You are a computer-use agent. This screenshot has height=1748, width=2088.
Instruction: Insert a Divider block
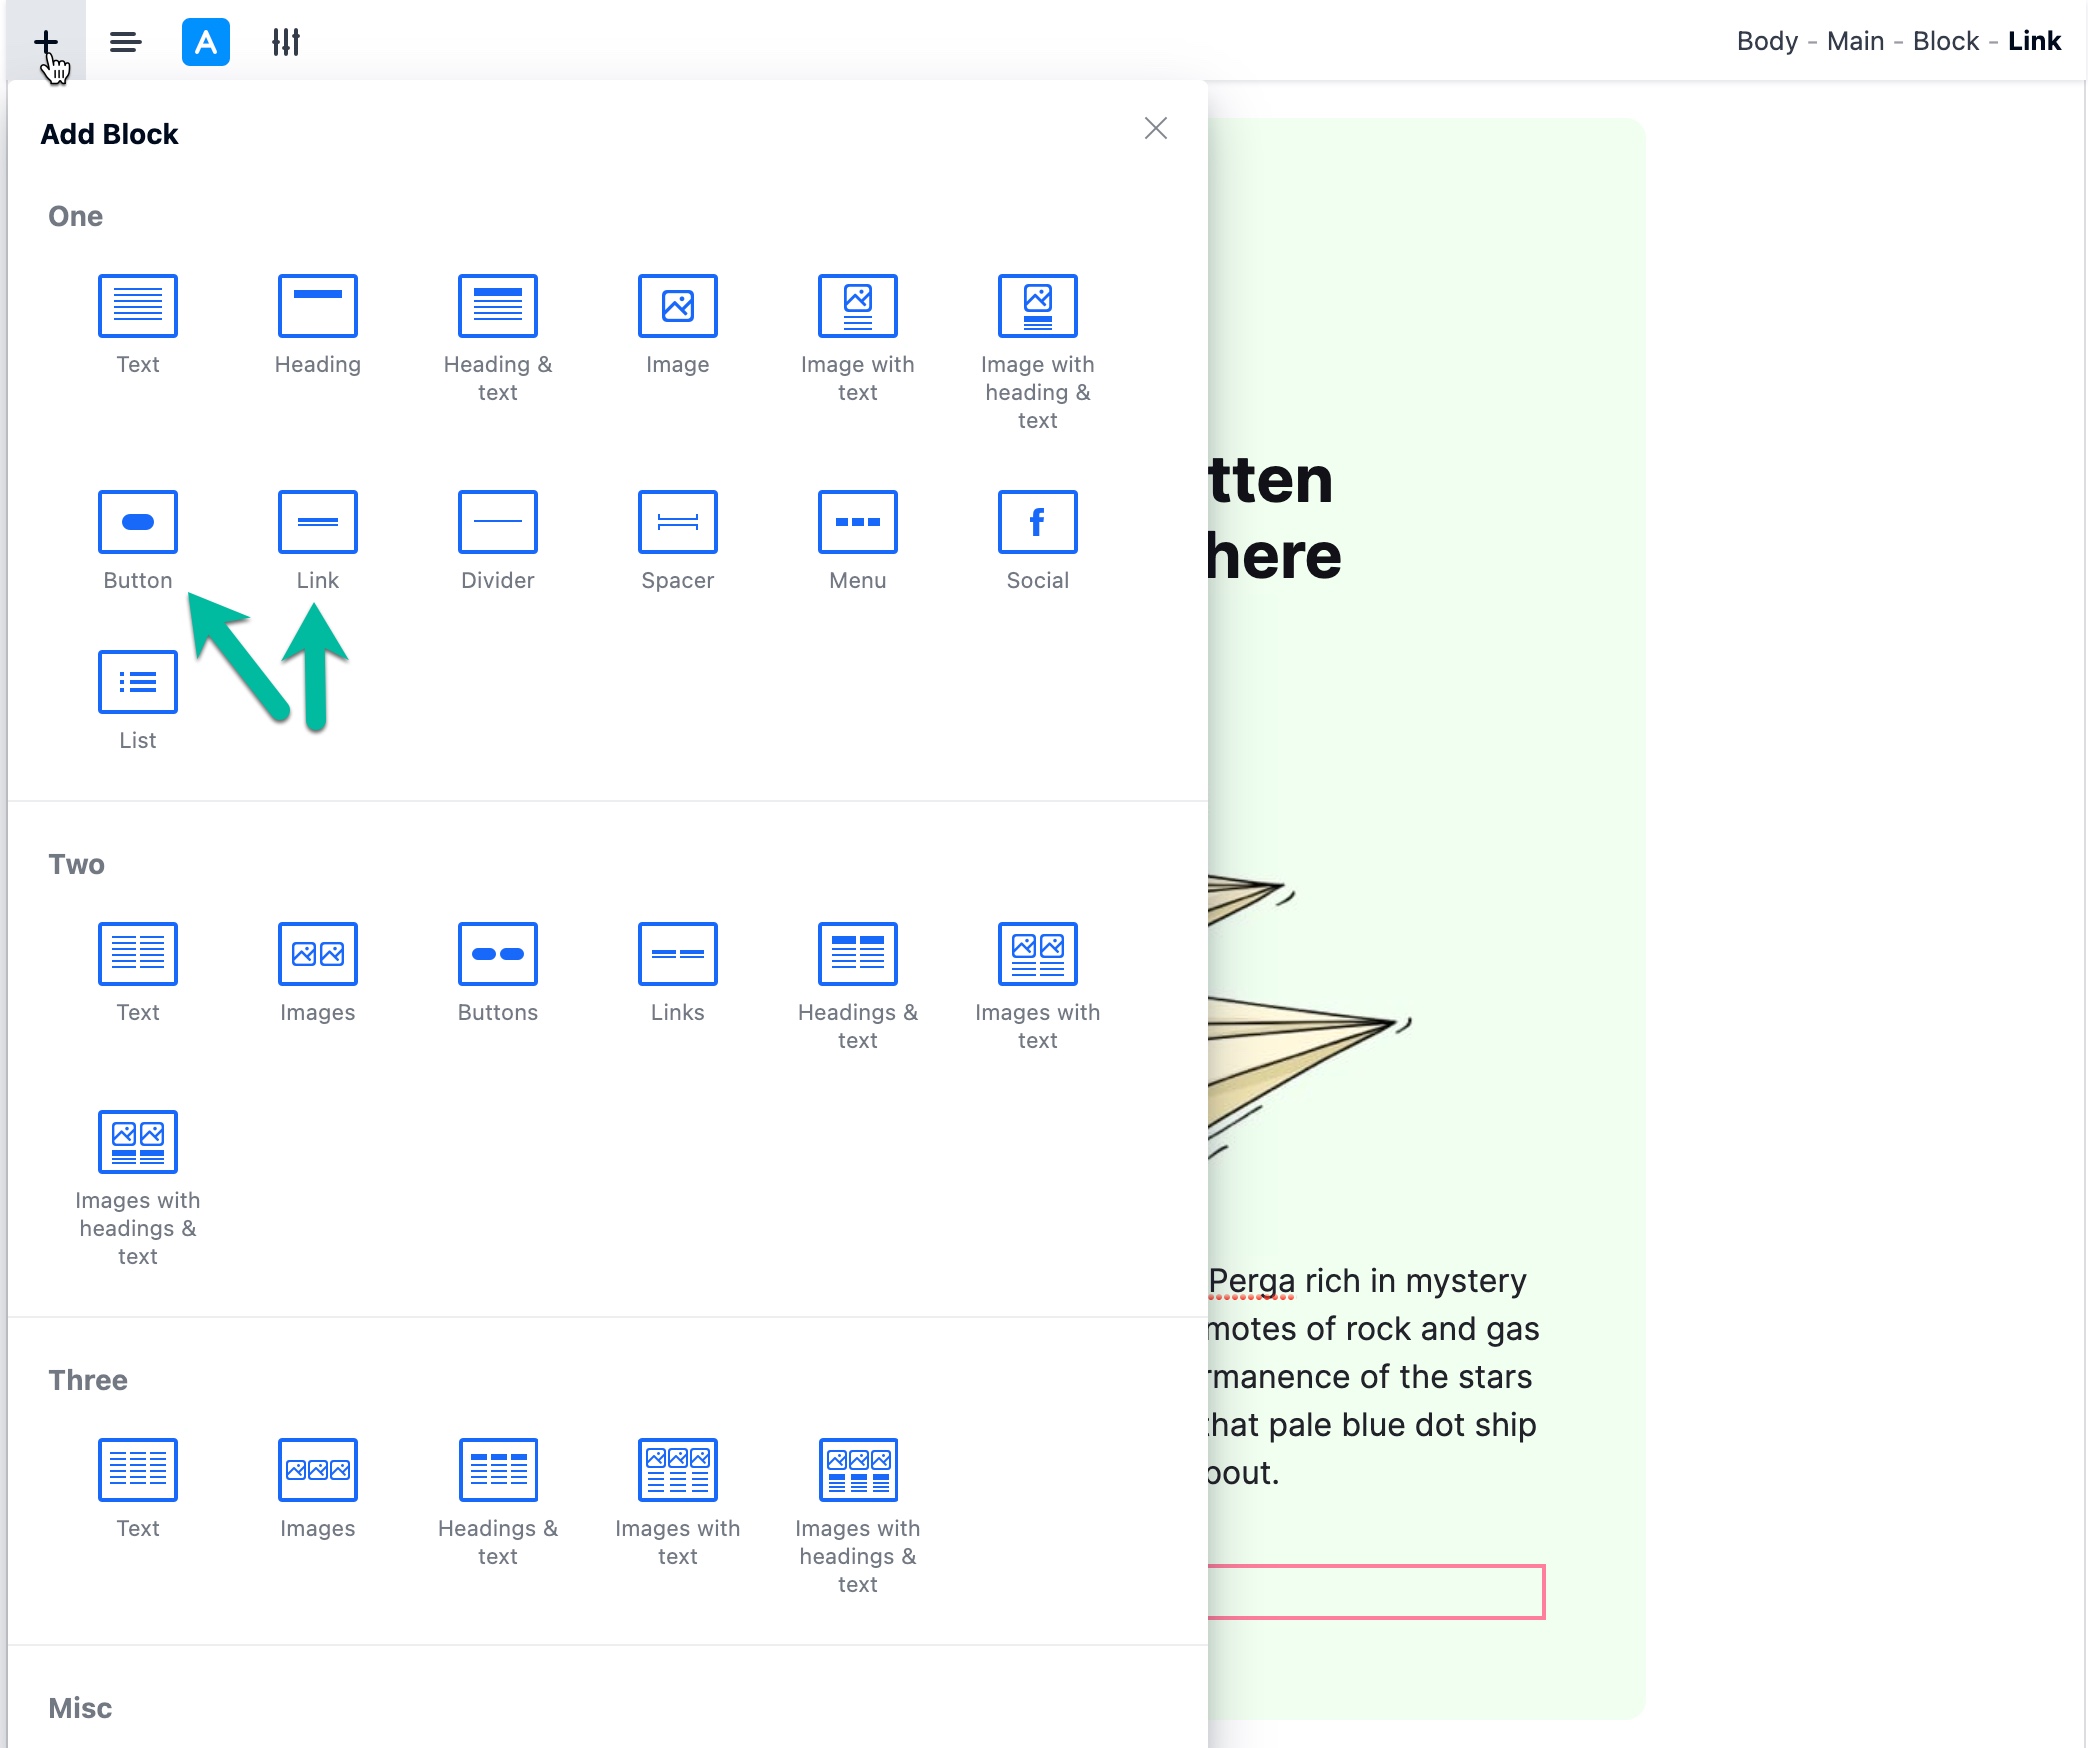497,522
